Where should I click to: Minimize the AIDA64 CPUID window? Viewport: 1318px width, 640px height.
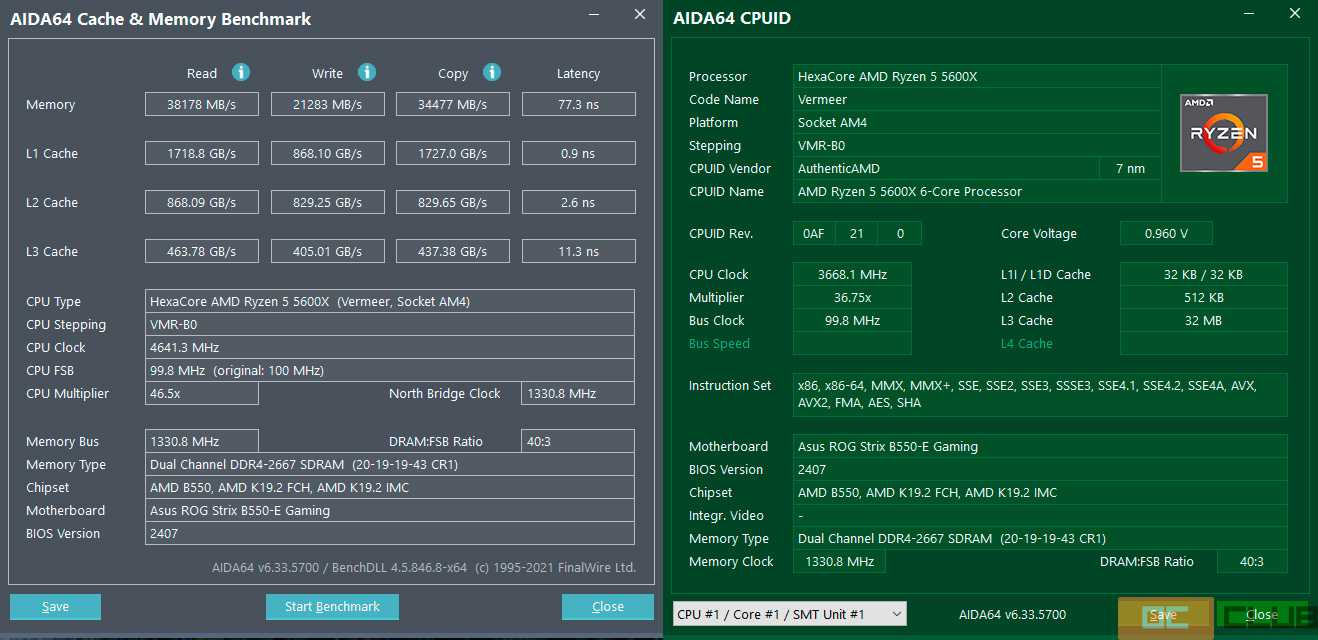[1248, 14]
